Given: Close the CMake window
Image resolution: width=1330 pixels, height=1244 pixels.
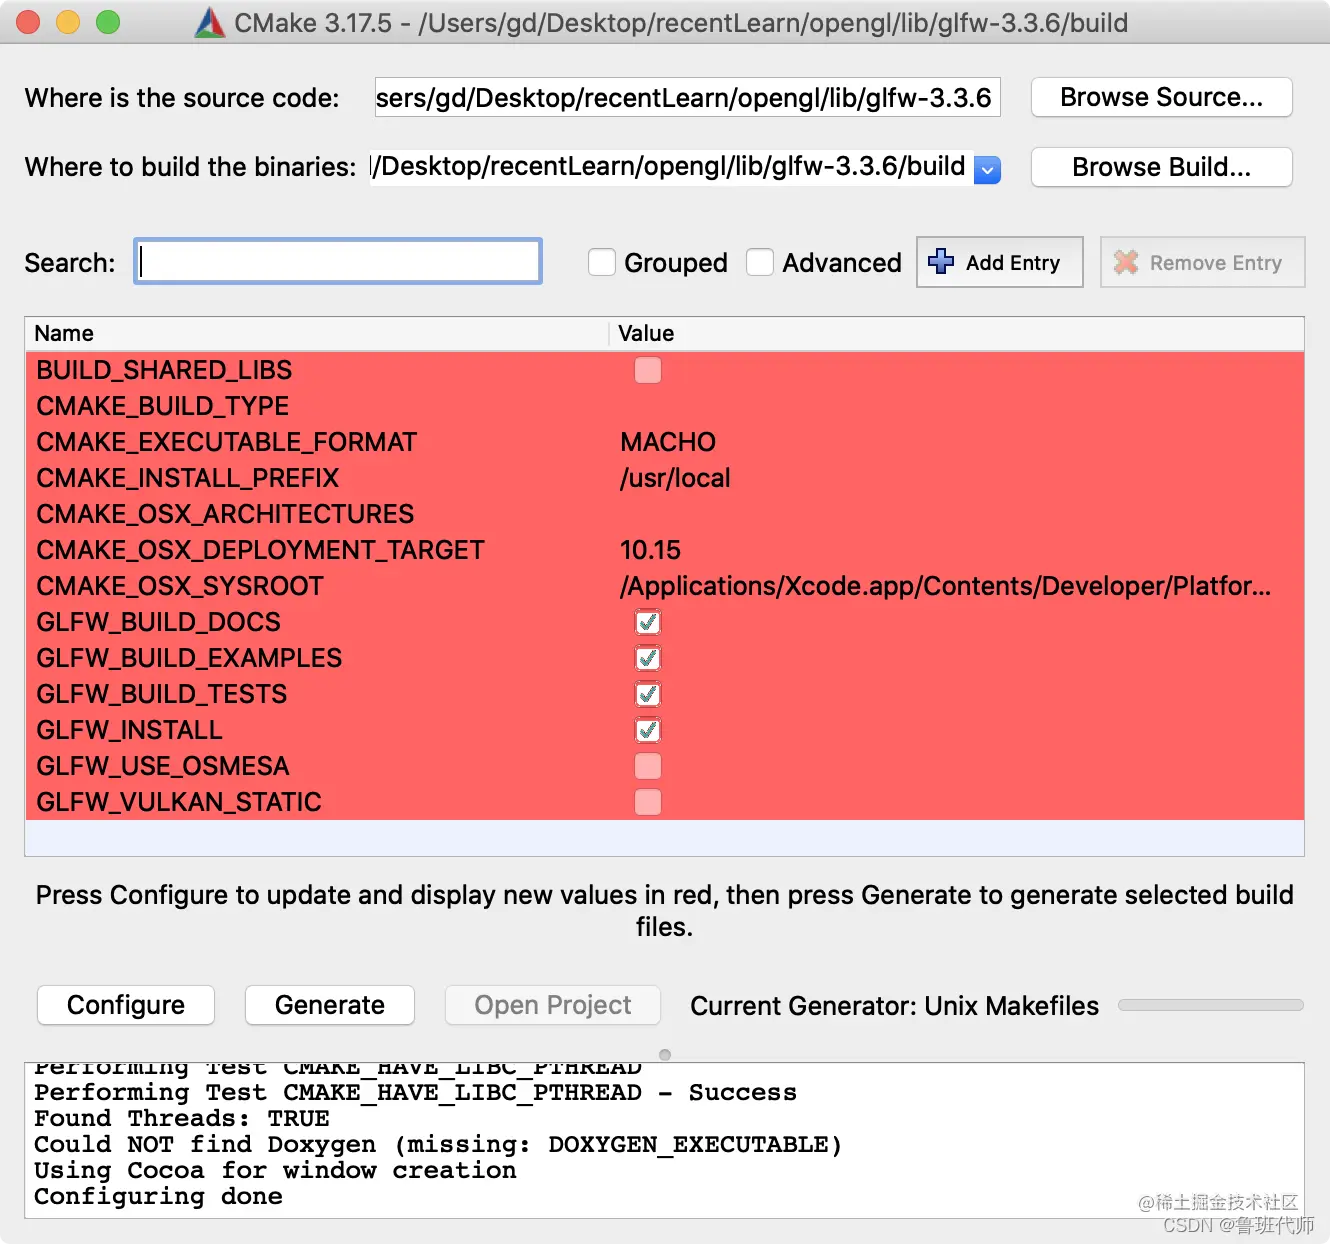Looking at the screenshot, I should pos(28,22).
